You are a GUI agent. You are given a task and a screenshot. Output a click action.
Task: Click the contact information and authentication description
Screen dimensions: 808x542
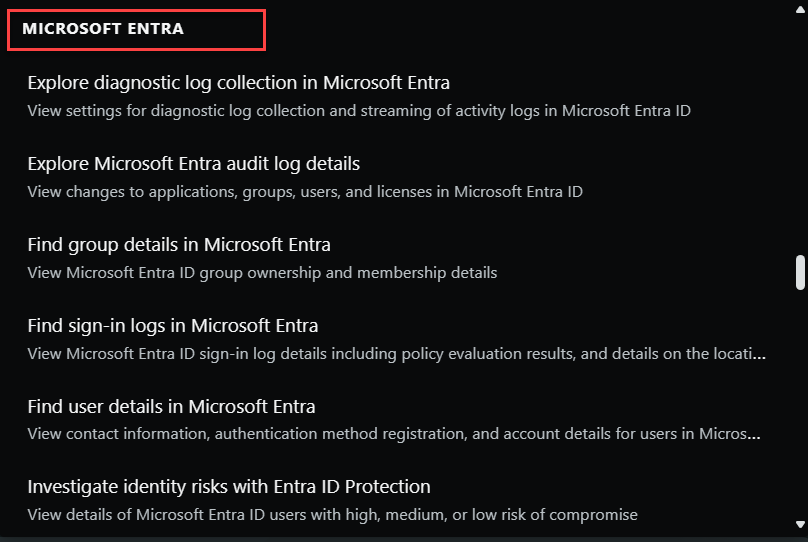coord(390,434)
